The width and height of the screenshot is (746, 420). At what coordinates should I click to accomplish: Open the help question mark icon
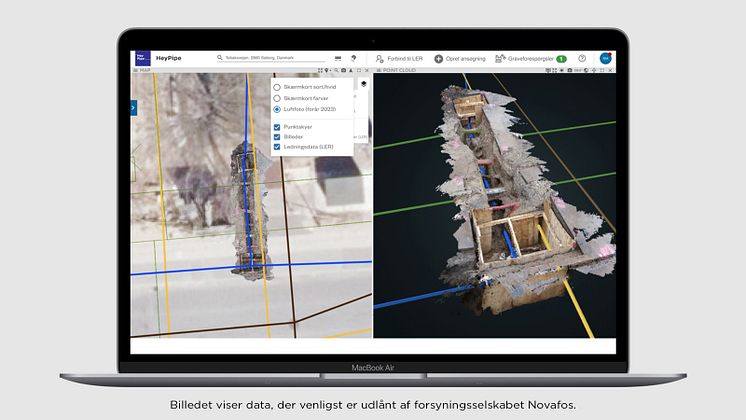tap(582, 59)
